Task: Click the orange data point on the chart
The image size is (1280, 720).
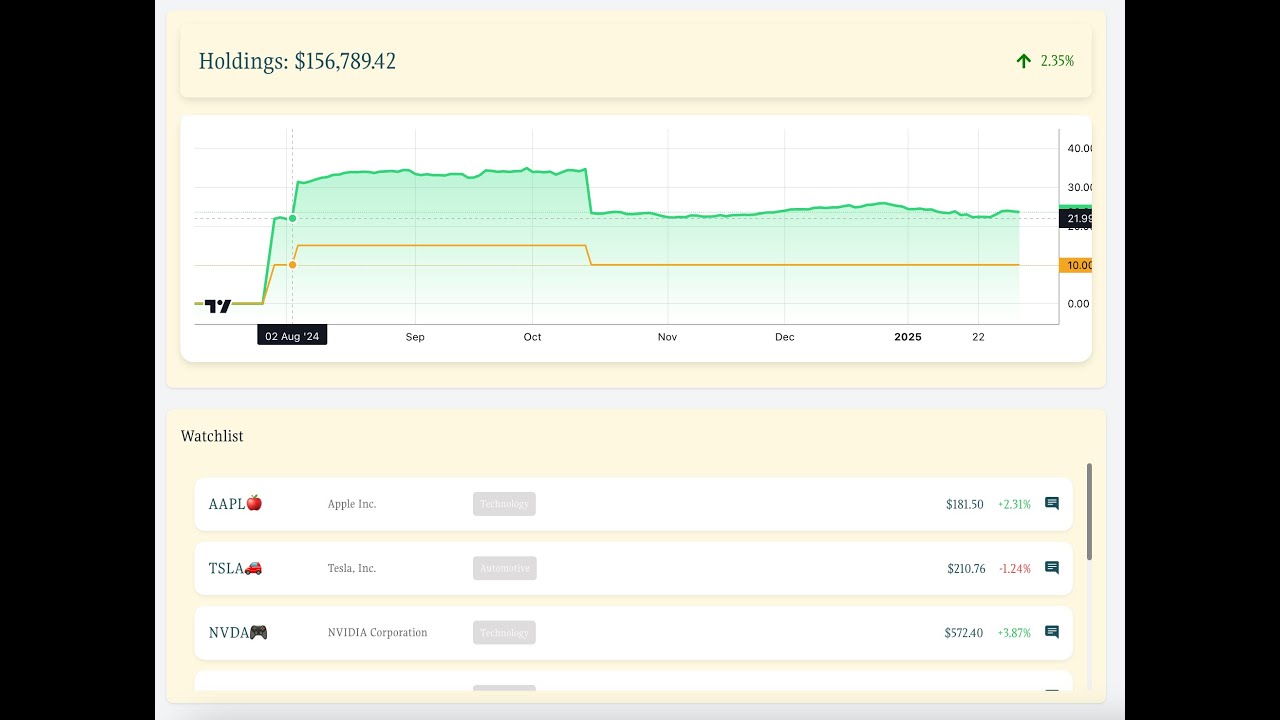Action: tap(292, 264)
